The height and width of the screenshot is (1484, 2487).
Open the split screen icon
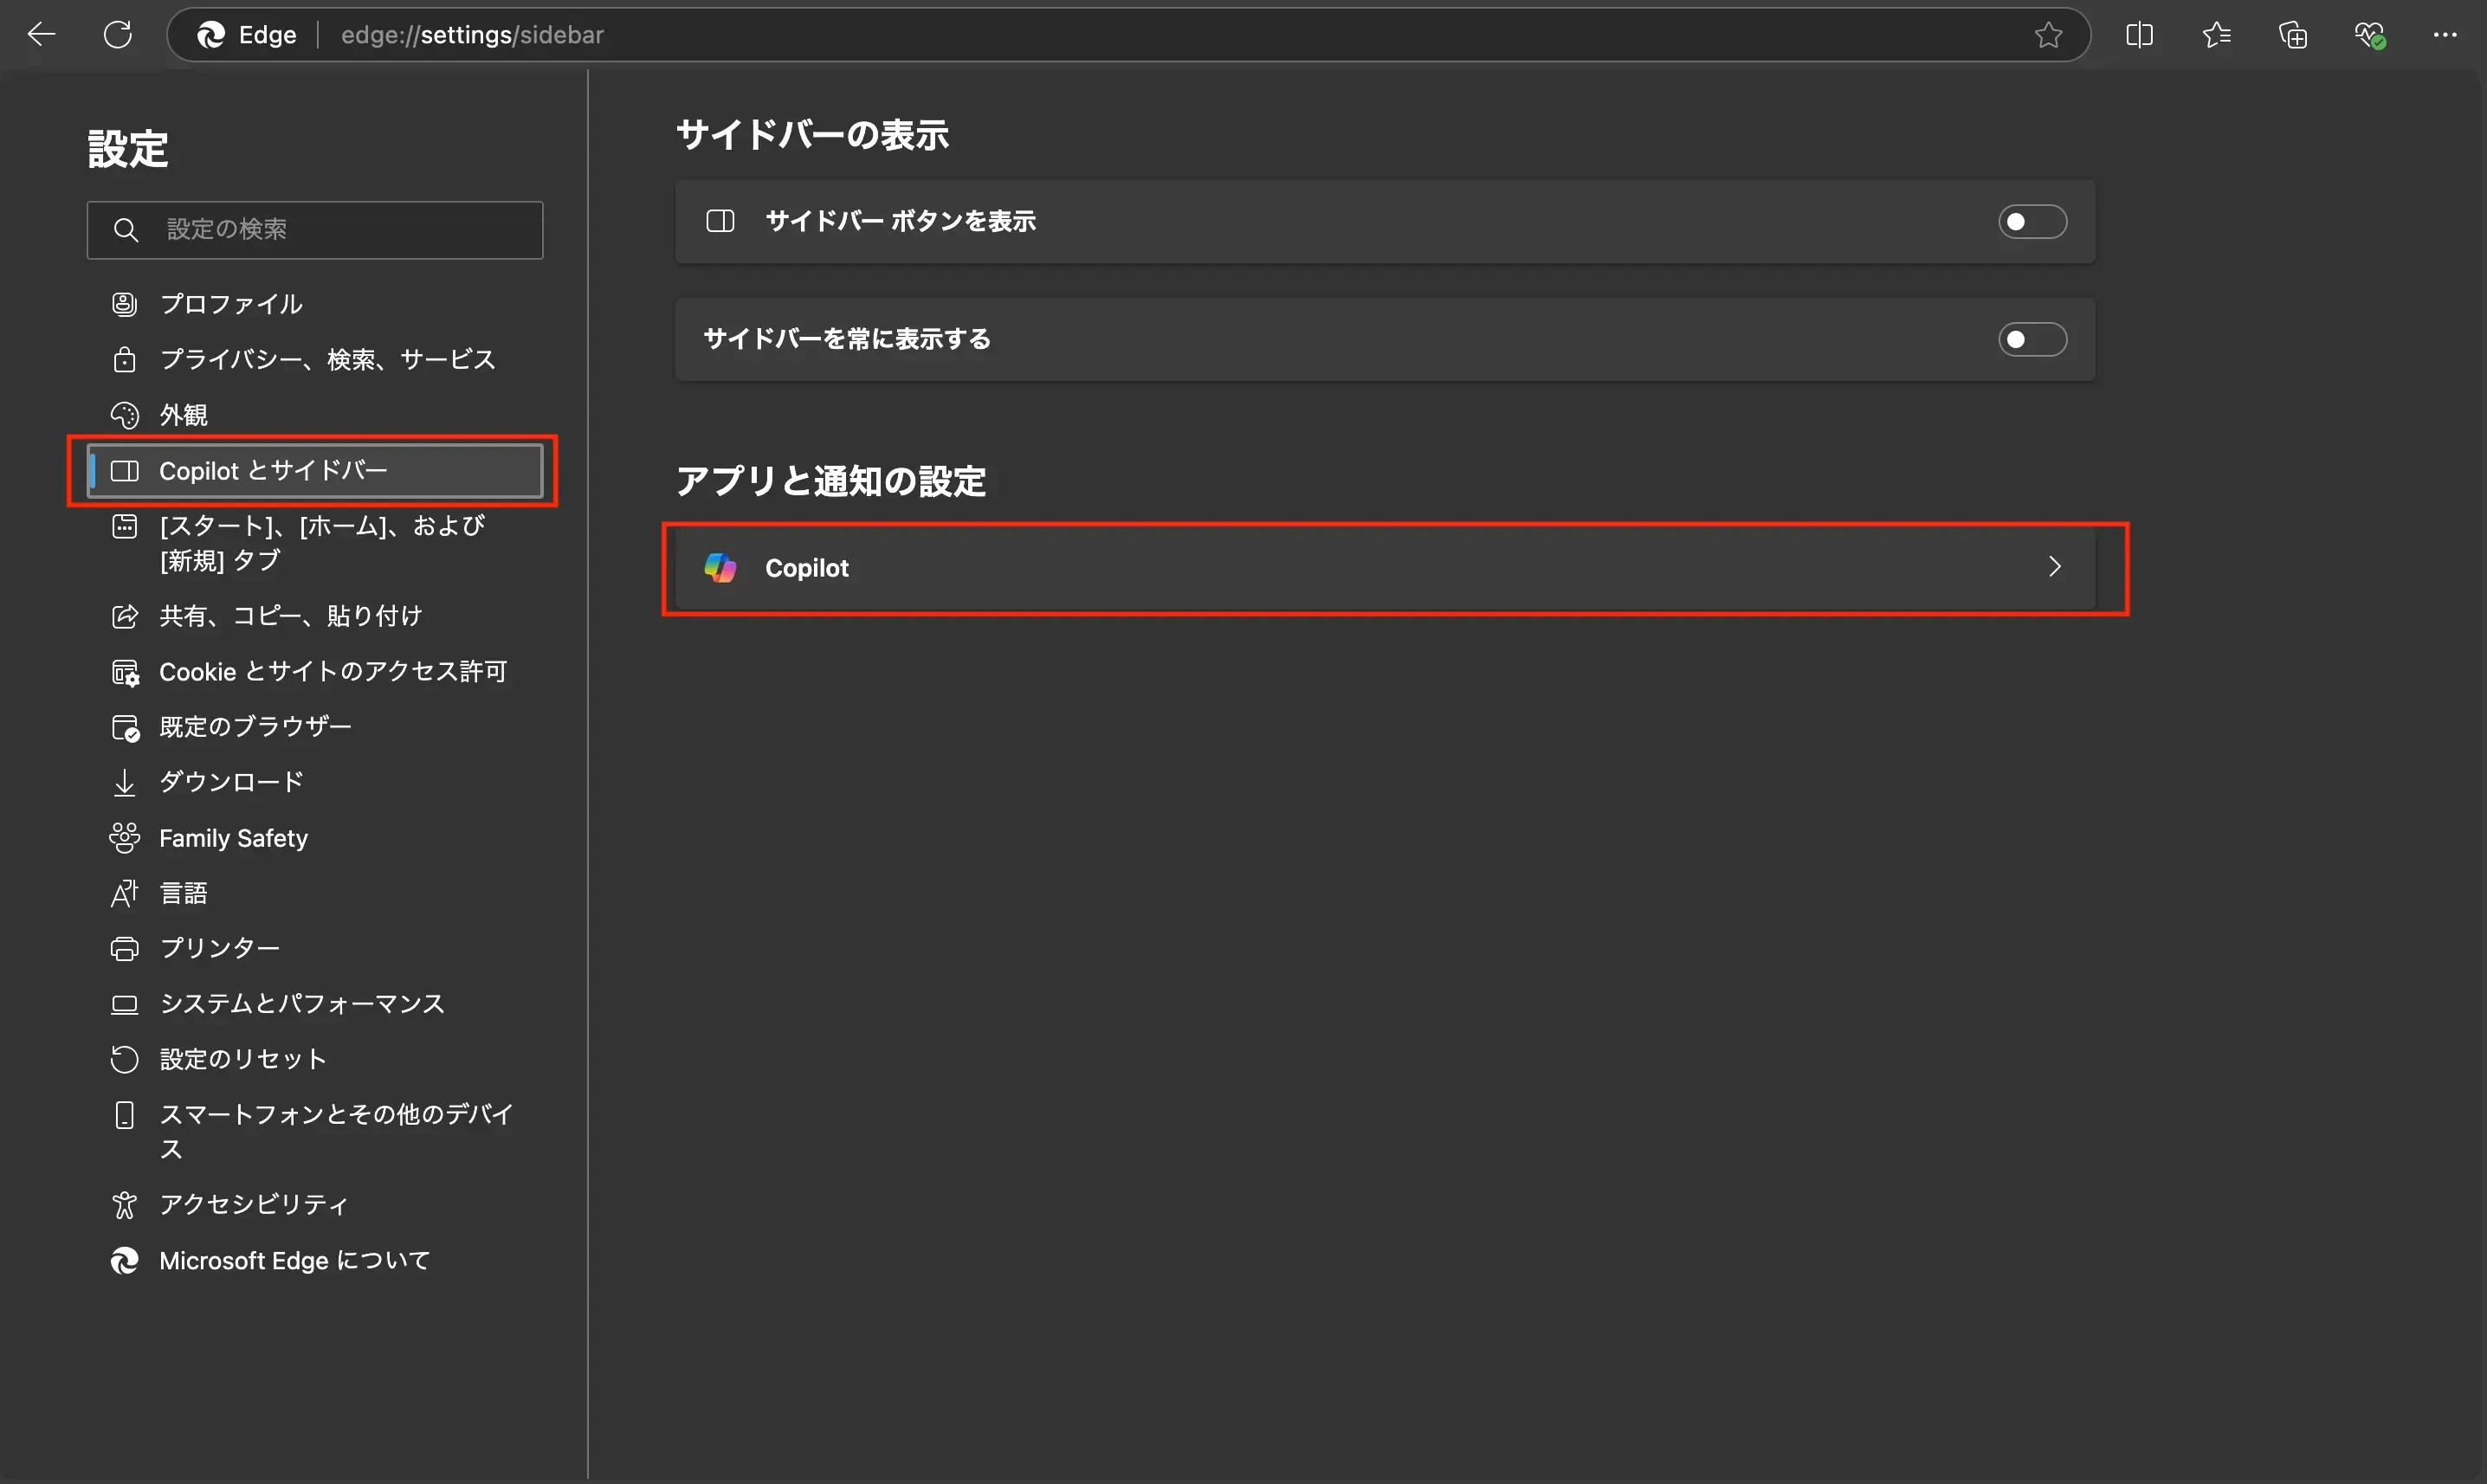[x=2140, y=34]
